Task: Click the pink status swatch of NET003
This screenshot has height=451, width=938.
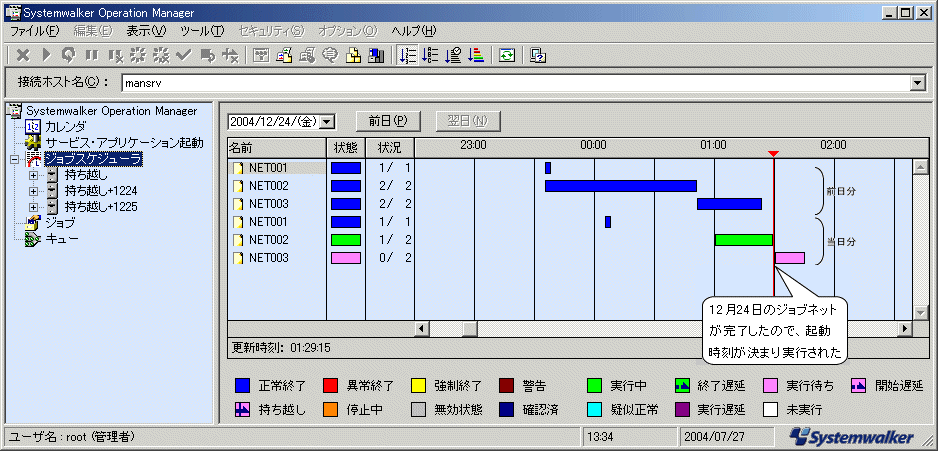Action: point(346,258)
